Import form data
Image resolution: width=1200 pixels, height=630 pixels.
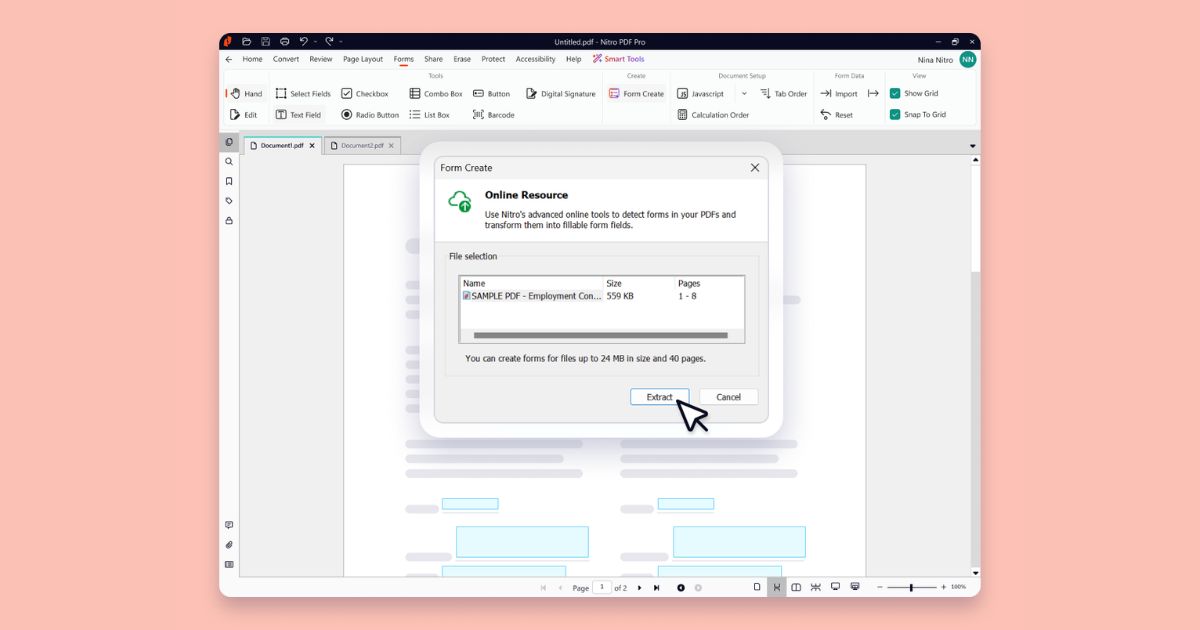pyautogui.click(x=839, y=94)
